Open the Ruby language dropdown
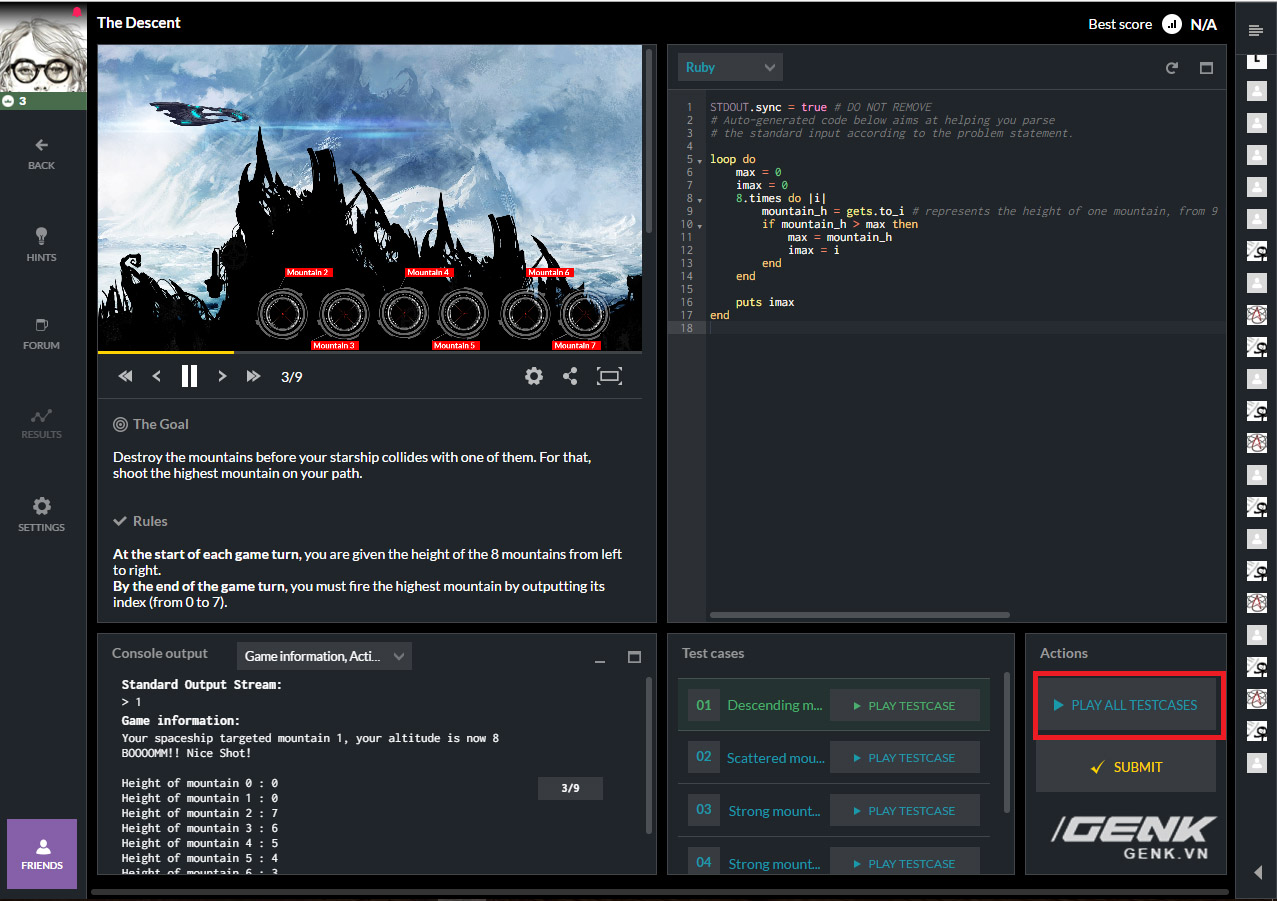Screen dimensions: 1277x901 730,67
